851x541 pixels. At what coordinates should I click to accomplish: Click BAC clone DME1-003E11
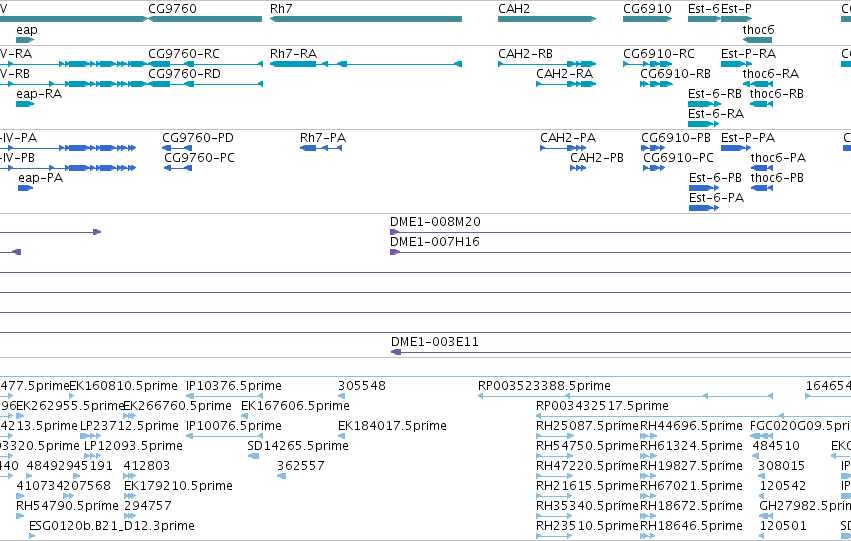pyautogui.click(x=621, y=352)
